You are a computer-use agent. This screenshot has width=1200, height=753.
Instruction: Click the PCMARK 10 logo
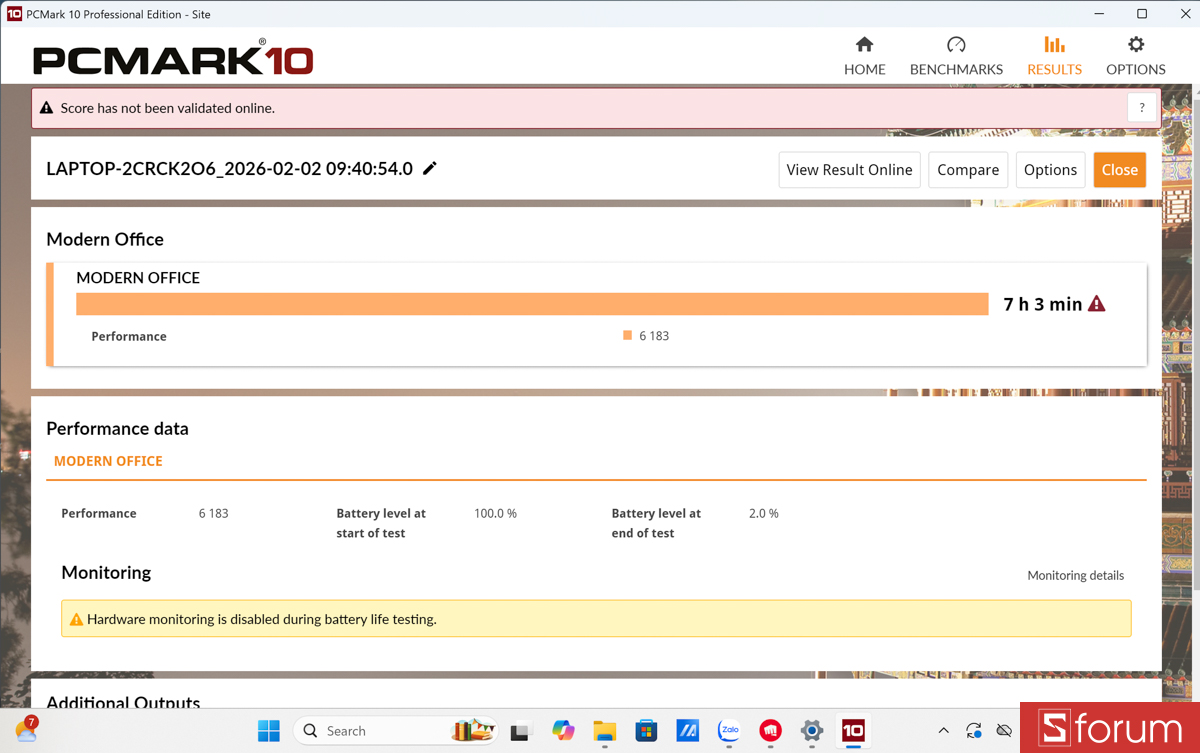point(173,59)
